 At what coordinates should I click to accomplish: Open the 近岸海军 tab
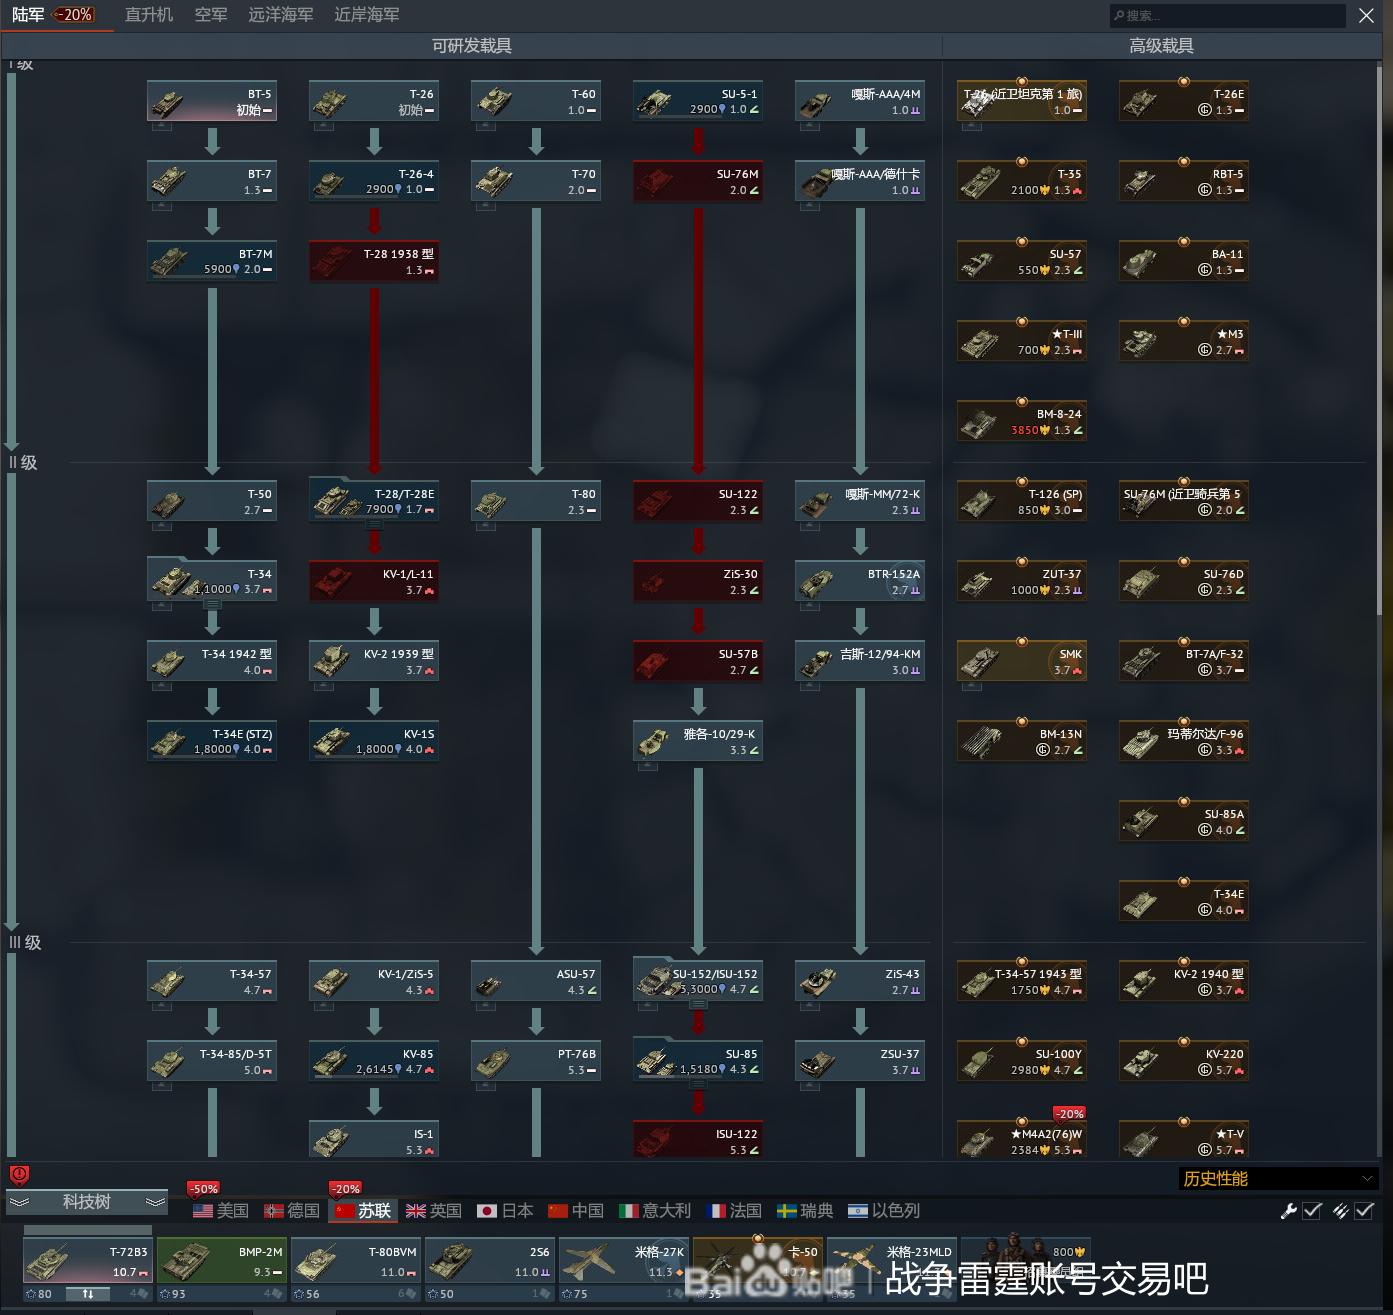pyautogui.click(x=367, y=15)
